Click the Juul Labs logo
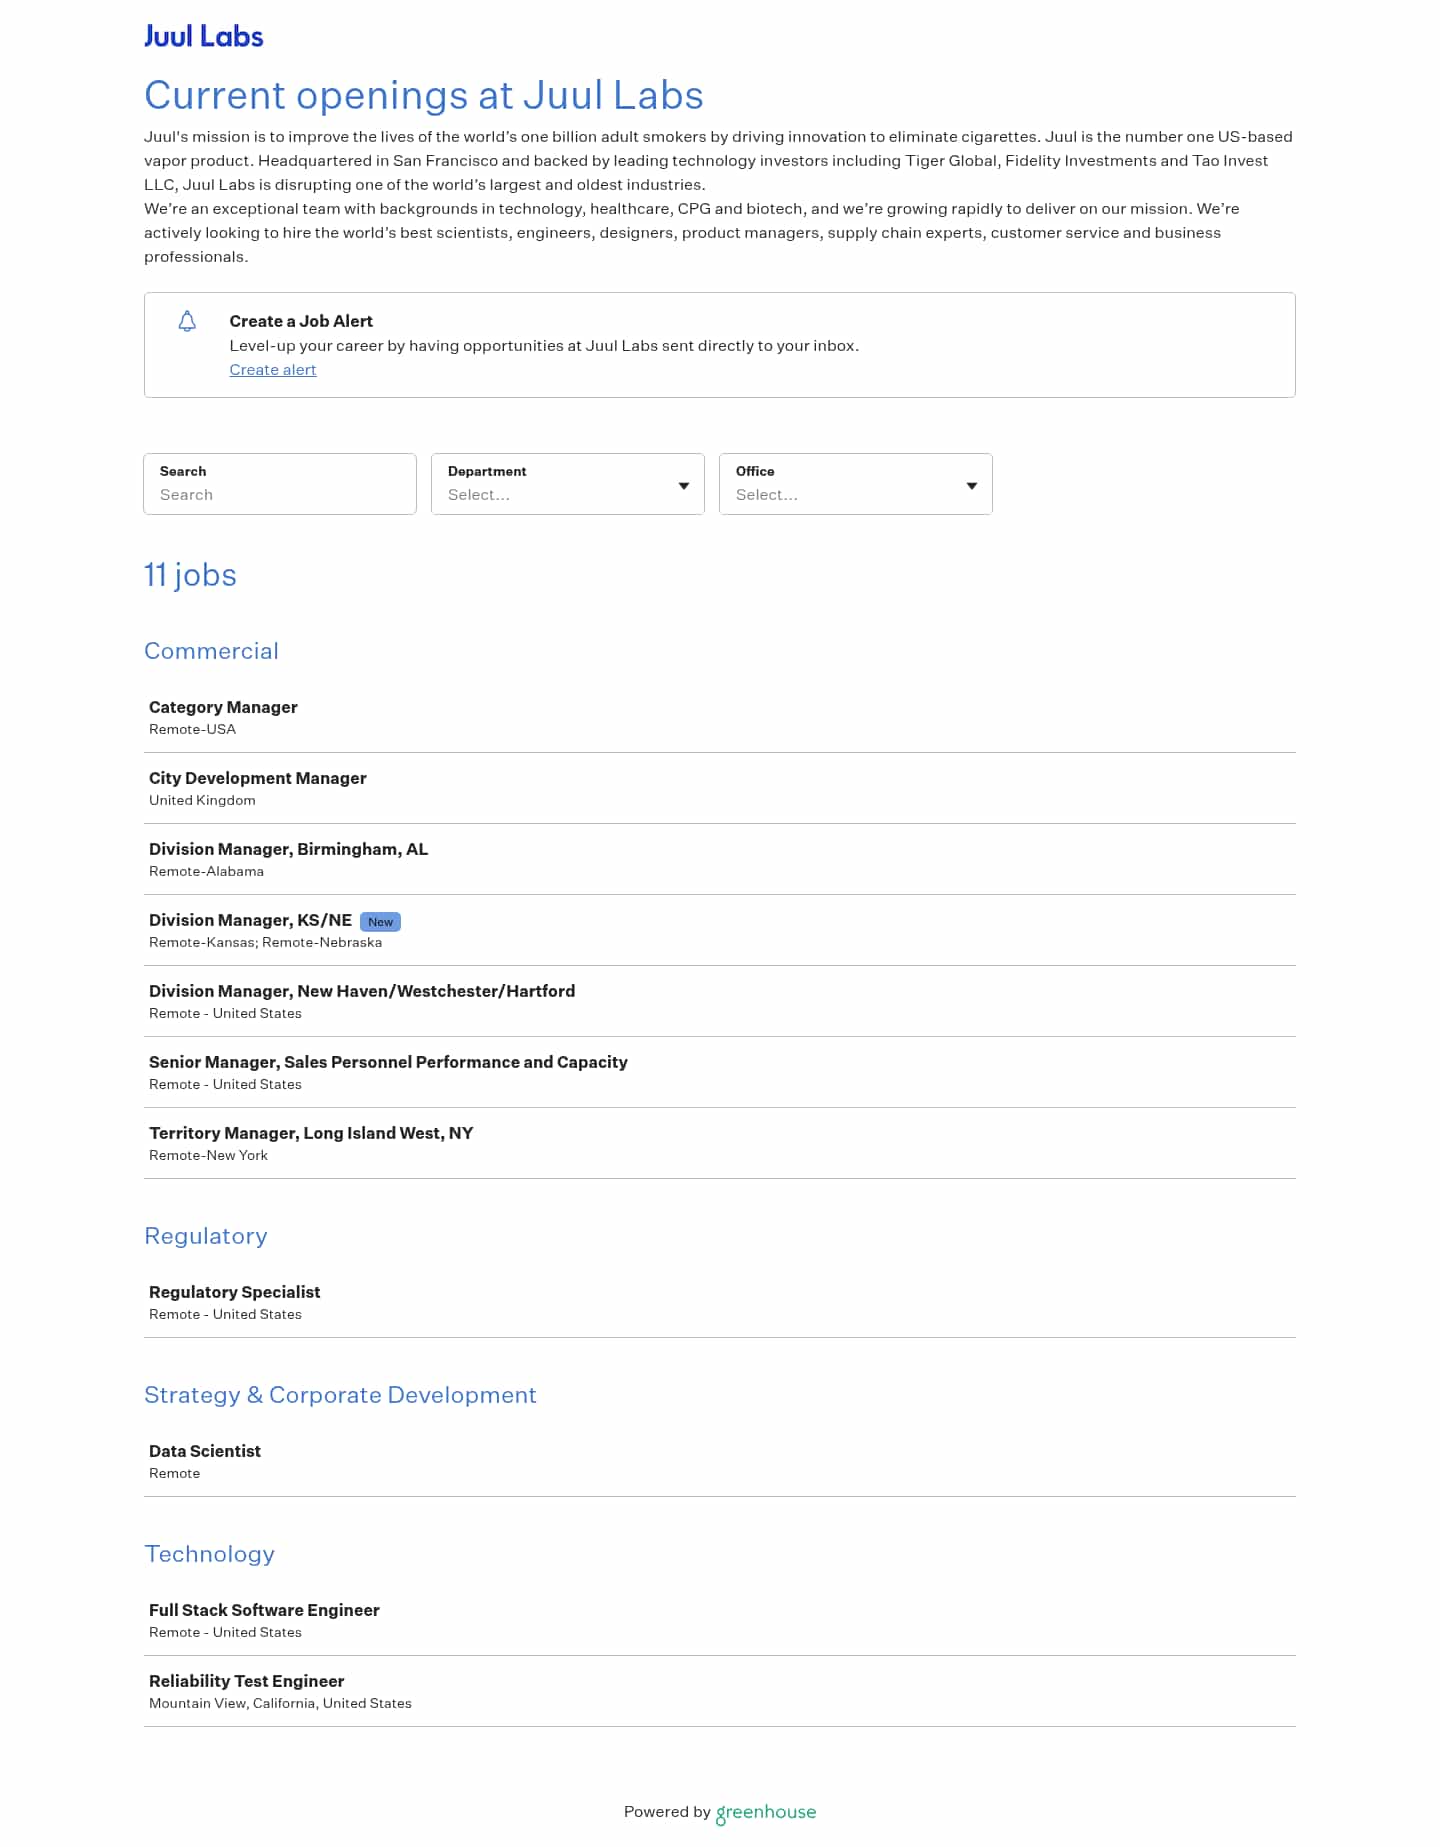The image size is (1440, 1847). tap(203, 37)
